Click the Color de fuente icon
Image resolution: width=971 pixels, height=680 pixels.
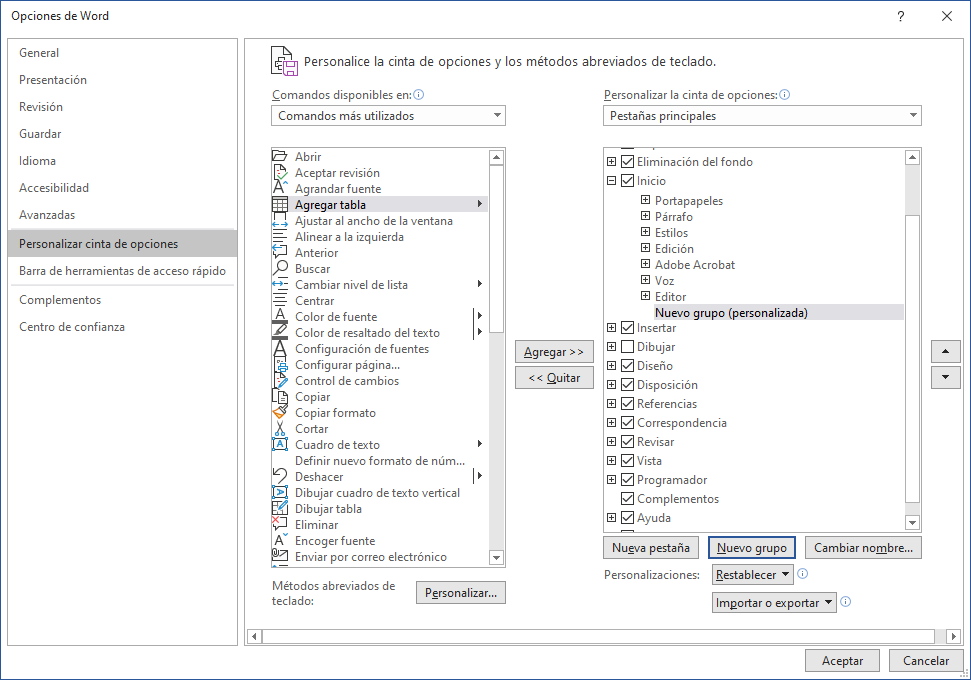[280, 317]
